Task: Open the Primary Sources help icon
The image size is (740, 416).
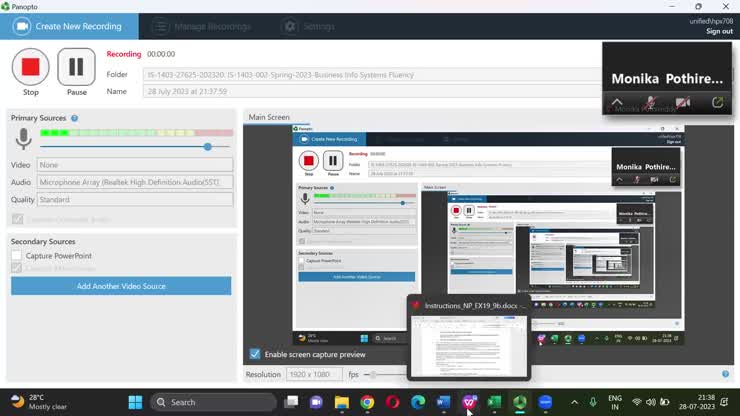Action: (x=74, y=118)
